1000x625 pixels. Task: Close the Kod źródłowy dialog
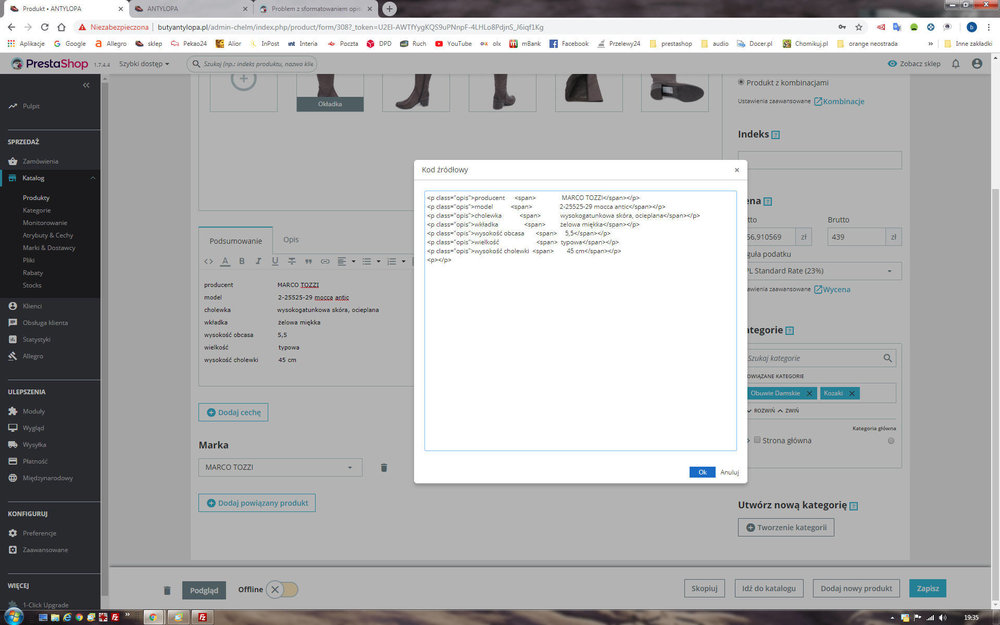[x=737, y=170]
